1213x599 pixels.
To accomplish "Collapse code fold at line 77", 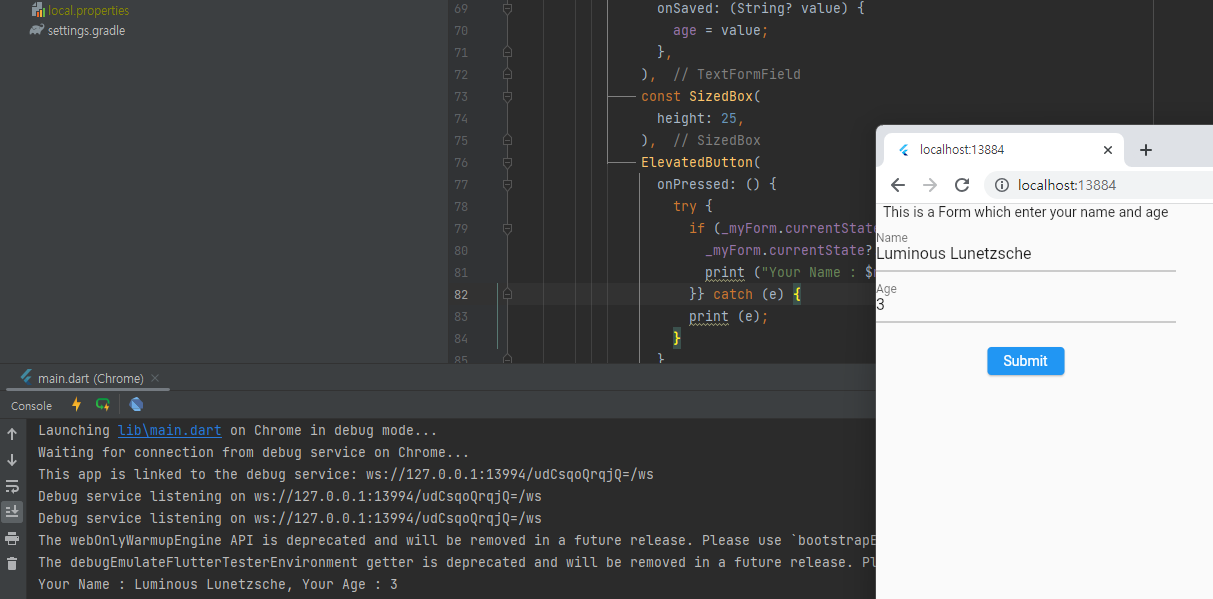I will pyautogui.click(x=507, y=184).
